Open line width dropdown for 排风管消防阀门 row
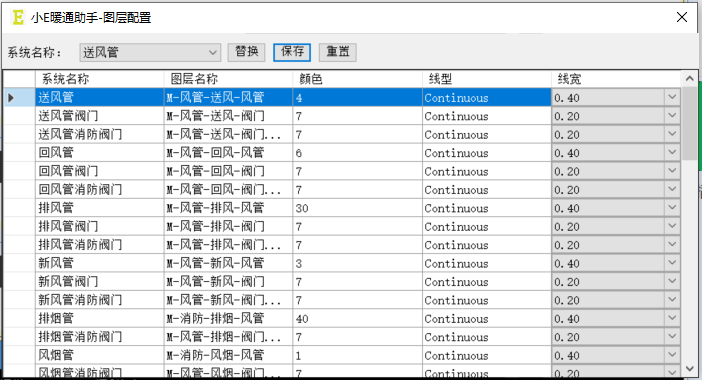 [672, 245]
